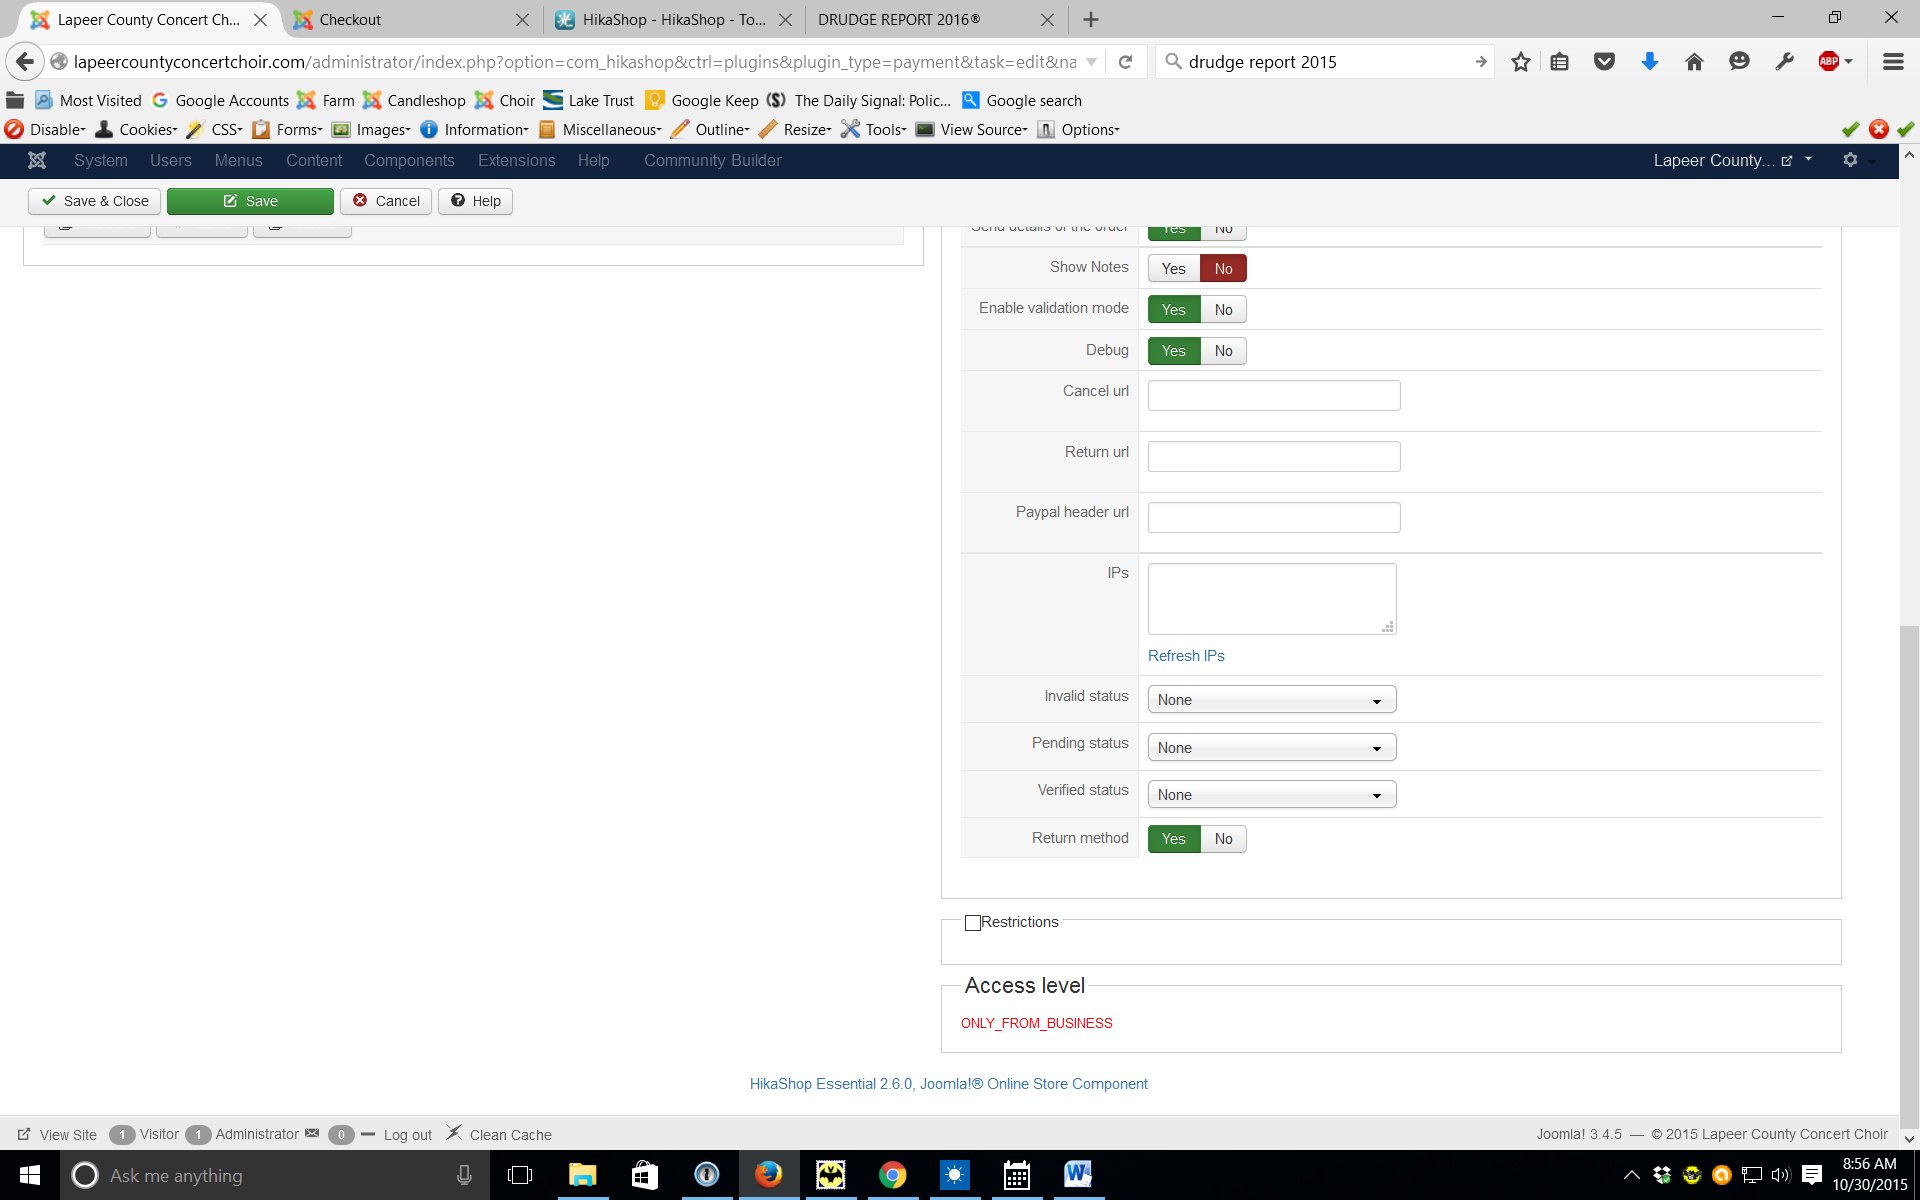This screenshot has height=1200, width=1920.
Task: Click the Firefox home icon
Action: point(1694,62)
